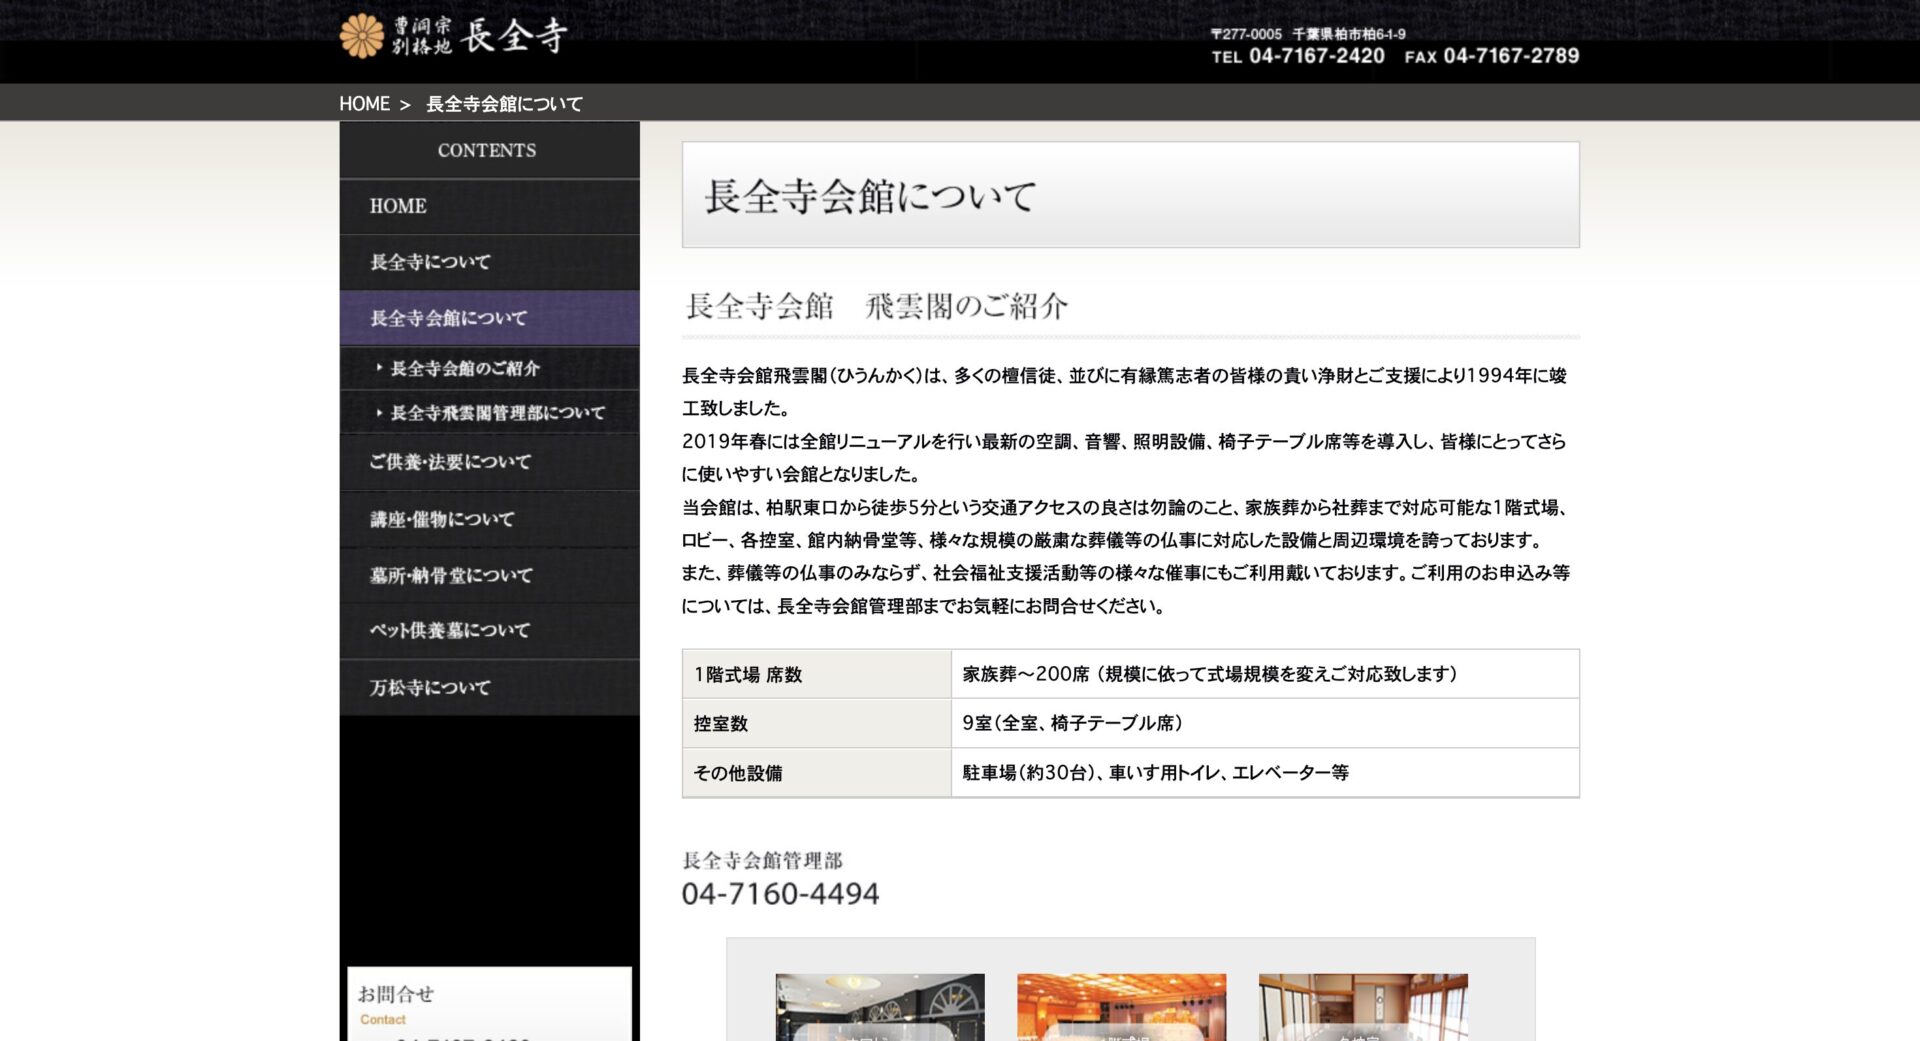Open HOME in the contents sidebar
The height and width of the screenshot is (1041, 1920).
(x=490, y=206)
